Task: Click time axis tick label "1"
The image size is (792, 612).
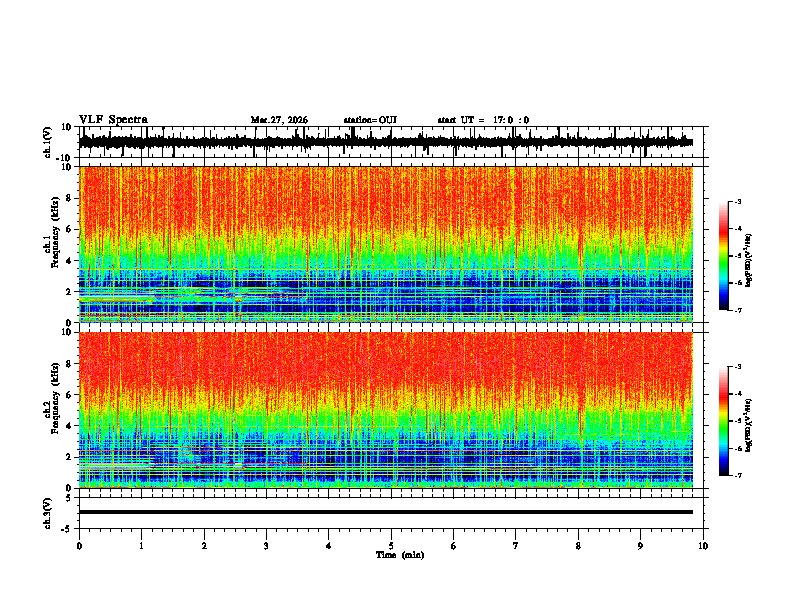Action: [141, 546]
